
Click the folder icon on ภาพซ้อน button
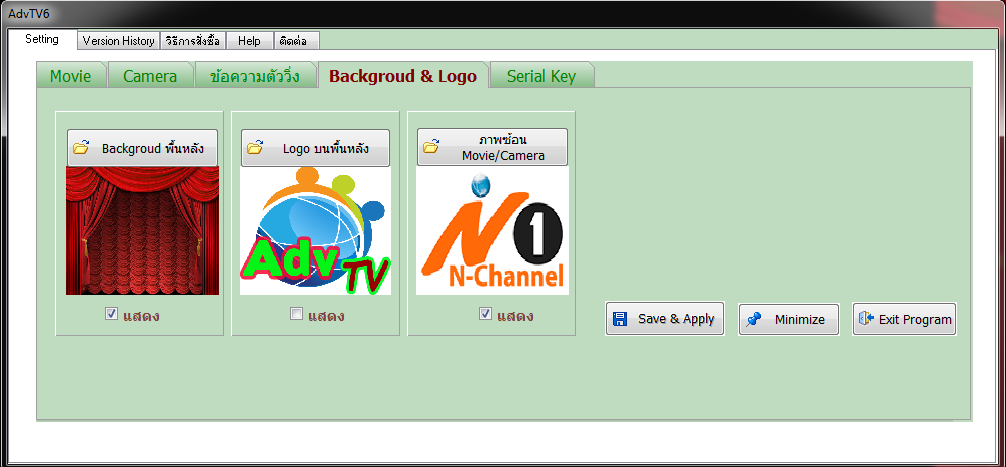click(x=431, y=146)
